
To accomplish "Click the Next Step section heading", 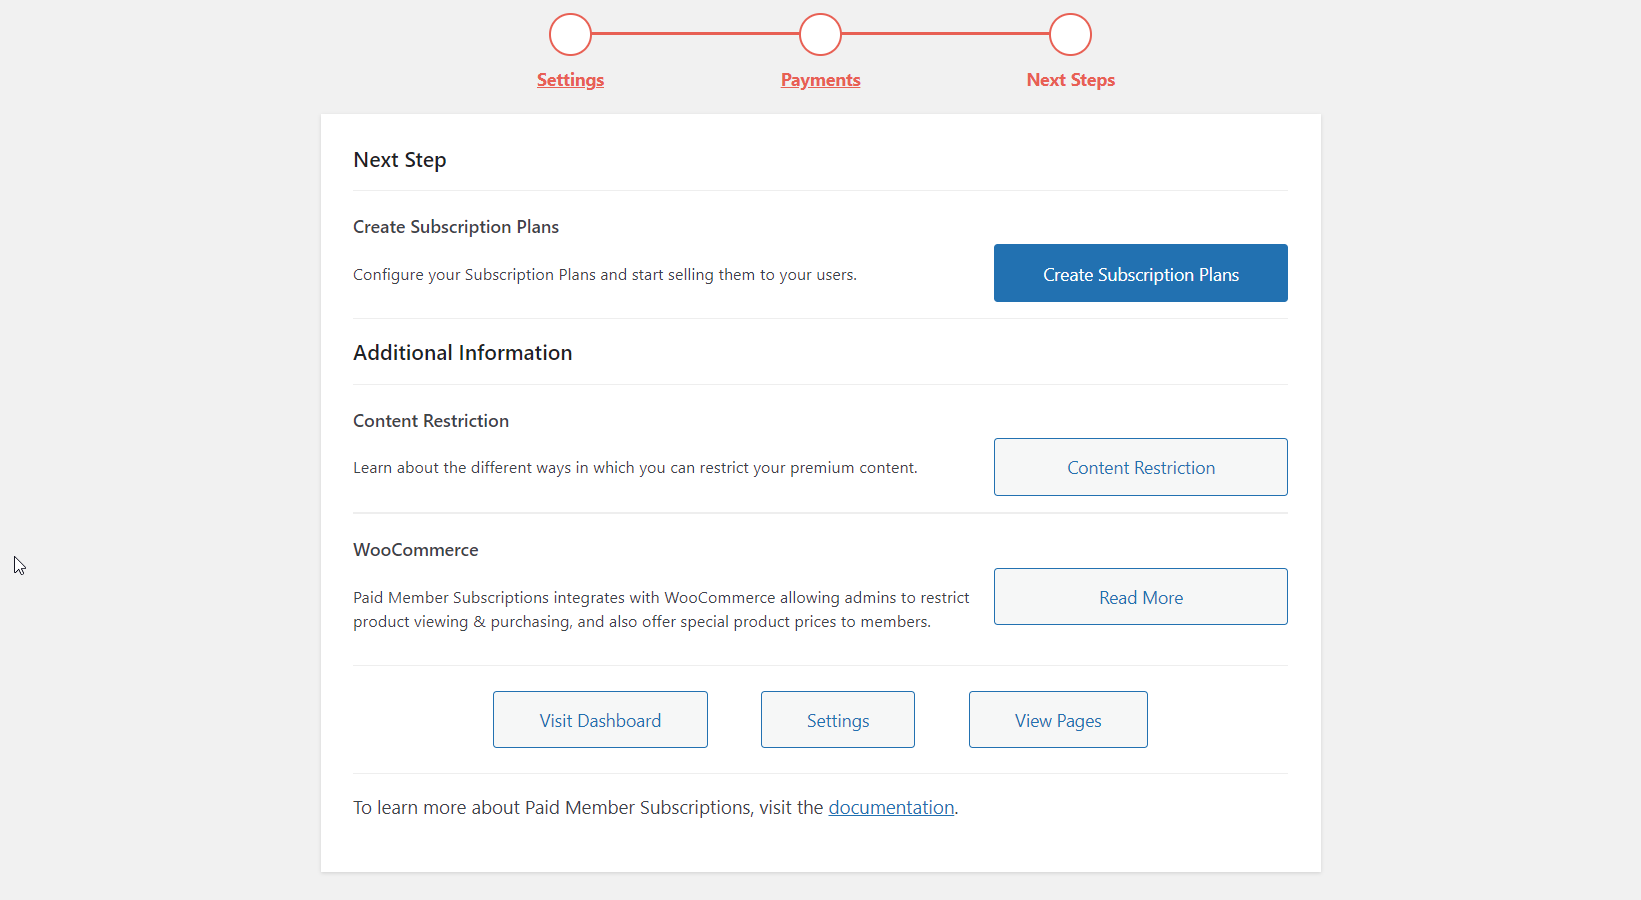I will point(399,159).
